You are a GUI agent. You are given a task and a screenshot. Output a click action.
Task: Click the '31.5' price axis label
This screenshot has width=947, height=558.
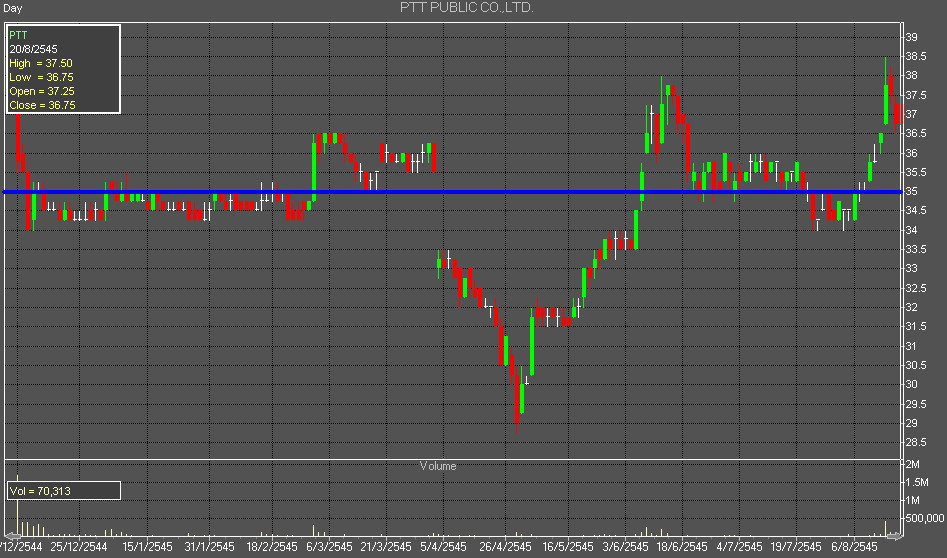(916, 326)
